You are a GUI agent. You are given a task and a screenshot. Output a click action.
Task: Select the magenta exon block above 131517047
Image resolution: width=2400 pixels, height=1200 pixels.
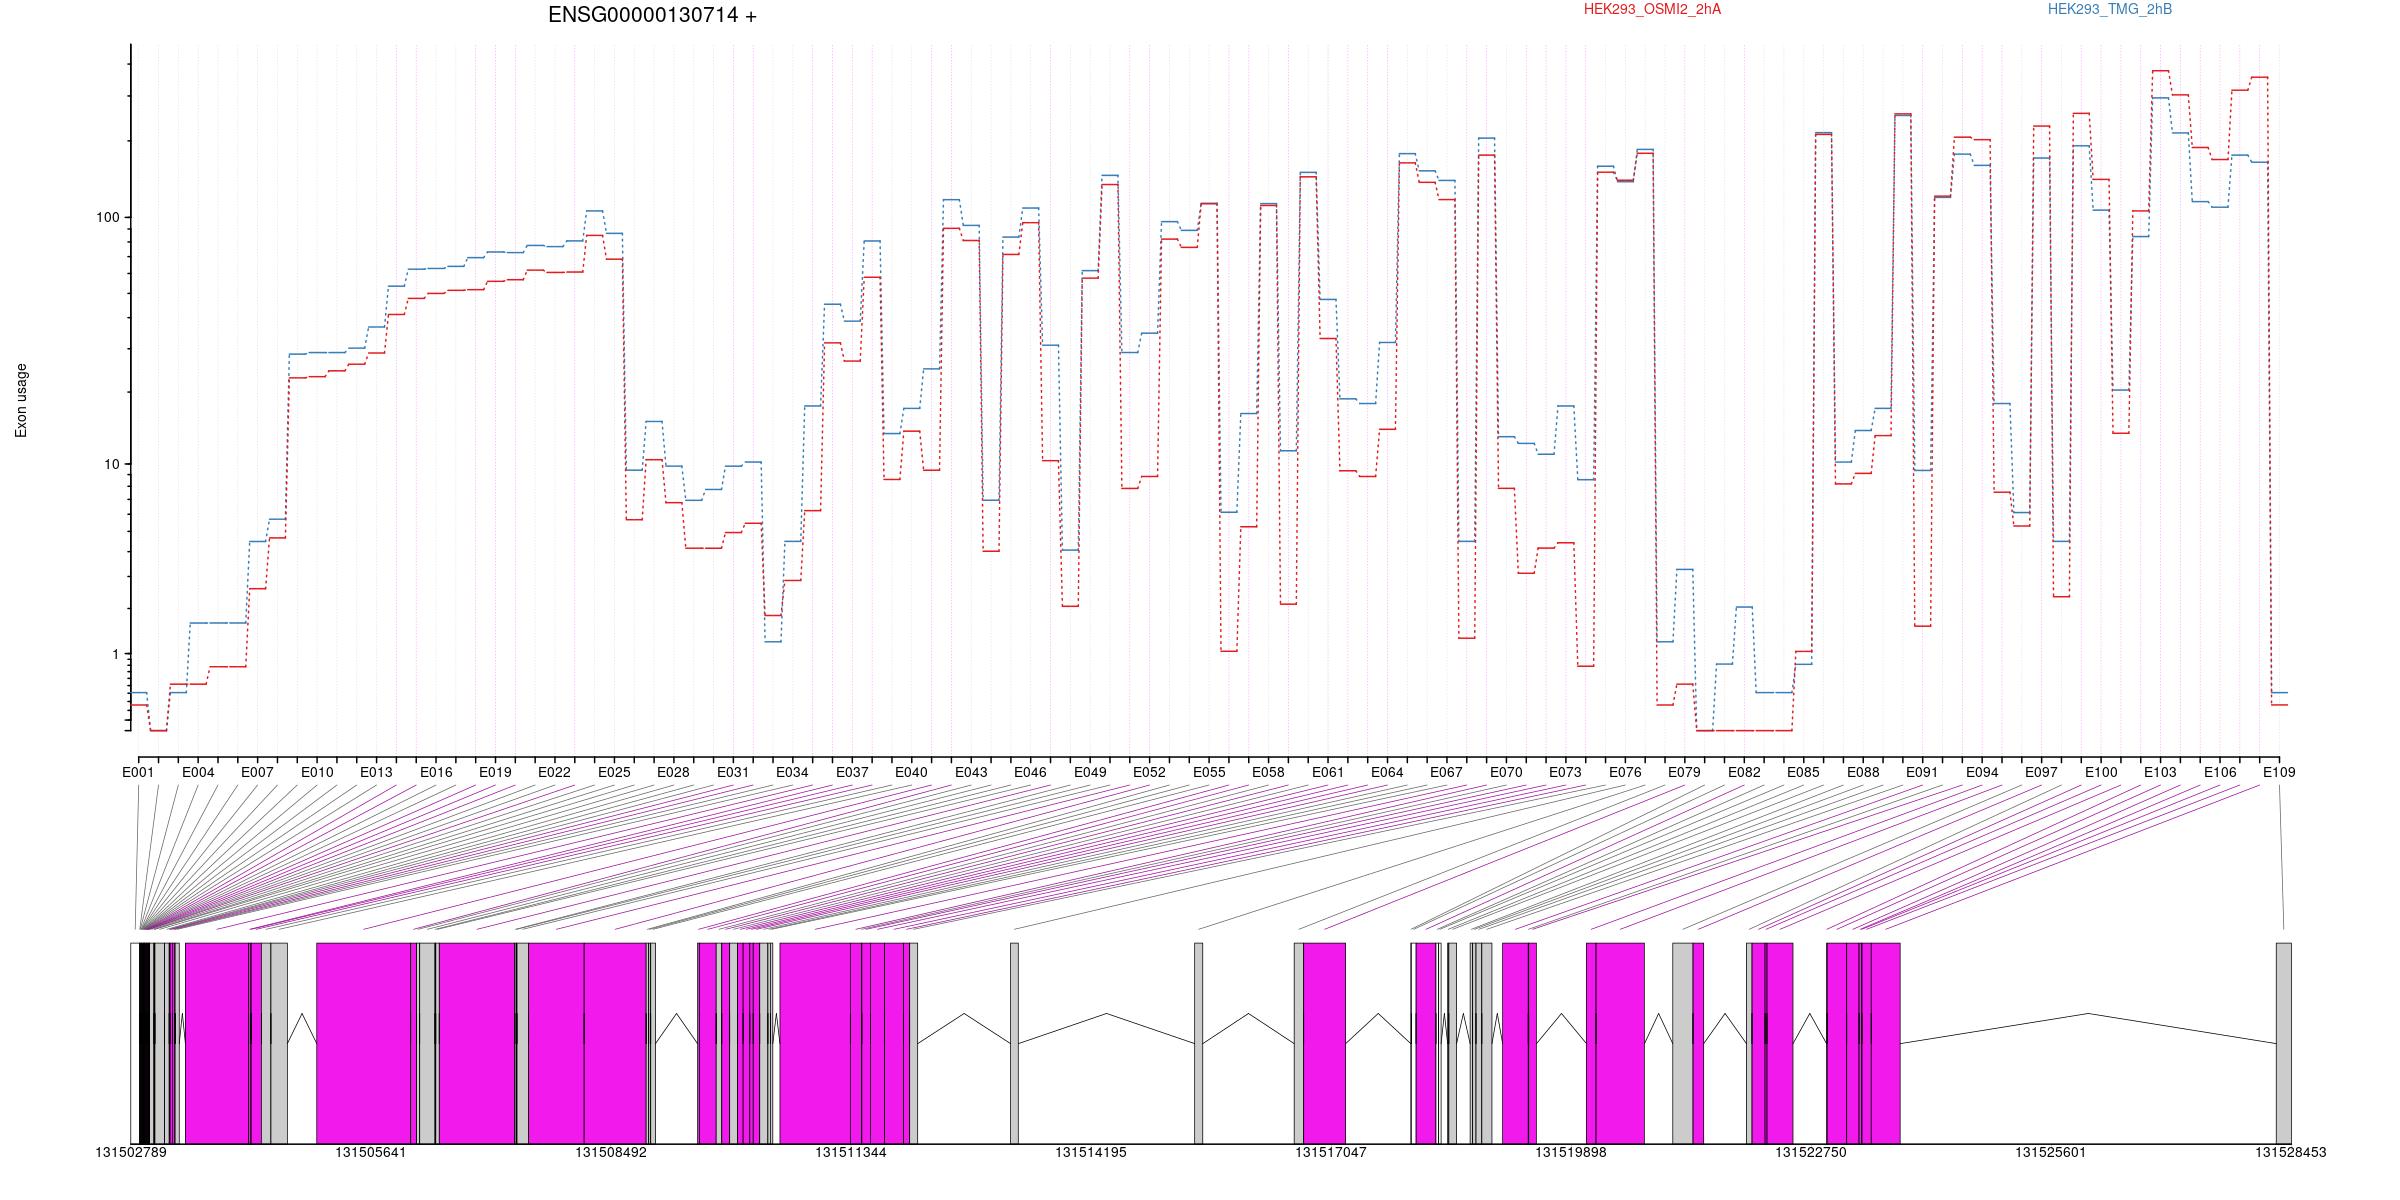point(1324,1043)
